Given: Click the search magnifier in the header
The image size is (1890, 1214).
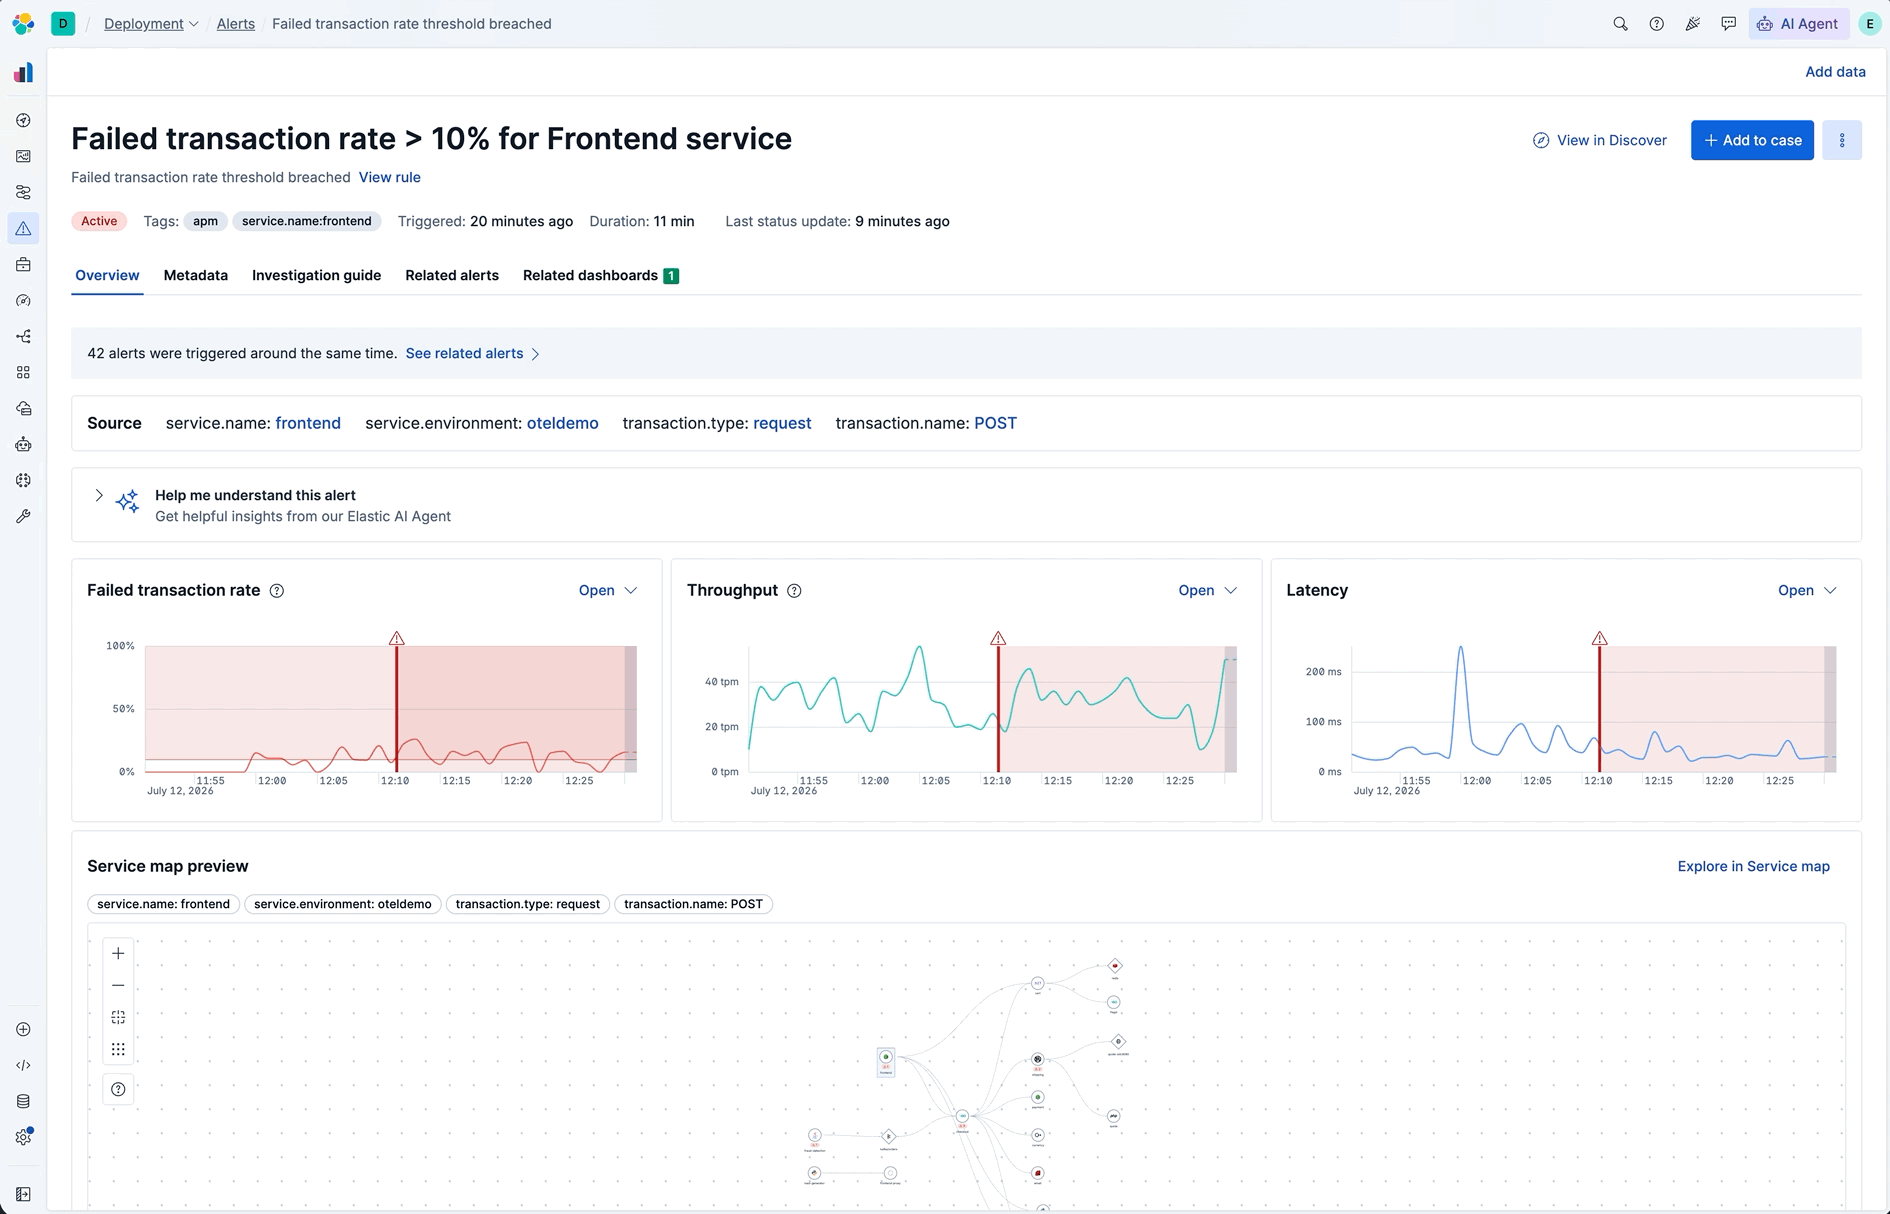Looking at the screenshot, I should (1620, 24).
